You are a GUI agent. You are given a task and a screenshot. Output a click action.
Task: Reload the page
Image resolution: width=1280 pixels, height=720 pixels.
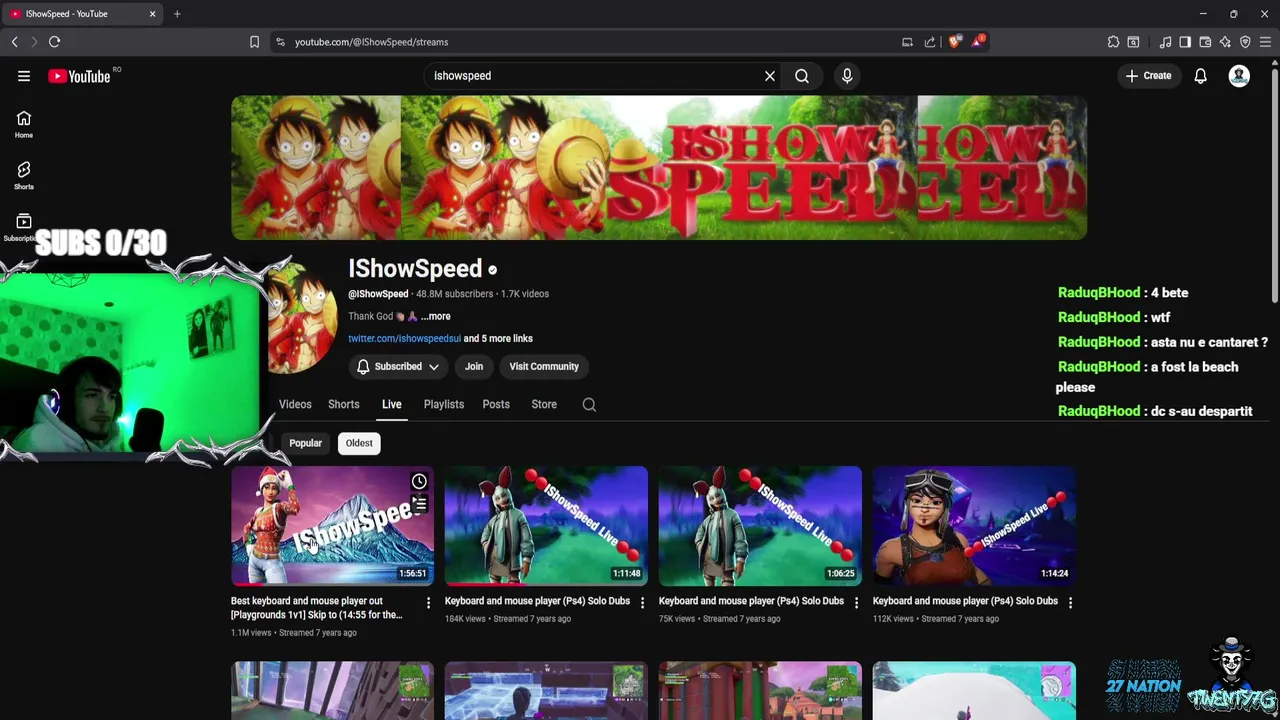tap(55, 42)
